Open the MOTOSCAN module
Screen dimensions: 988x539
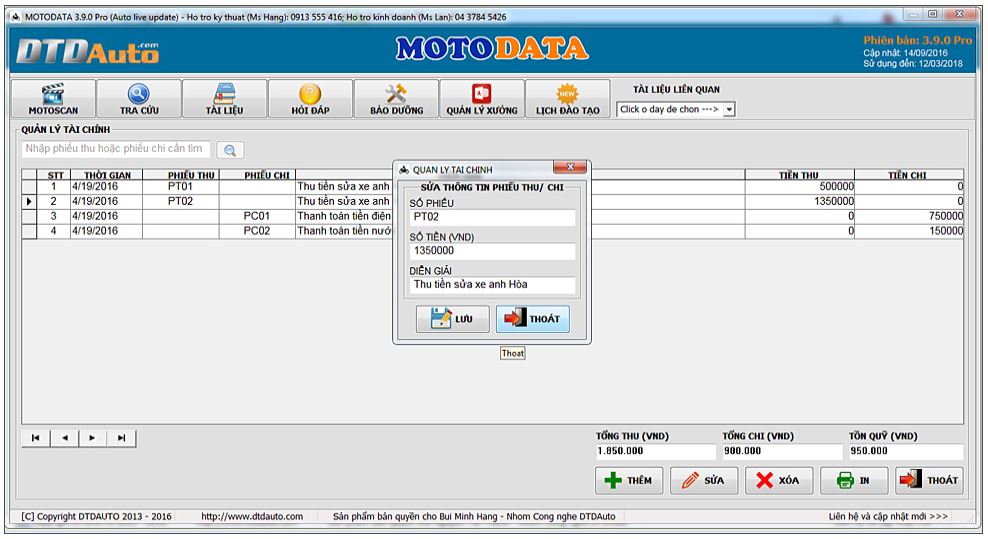pyautogui.click(x=54, y=99)
